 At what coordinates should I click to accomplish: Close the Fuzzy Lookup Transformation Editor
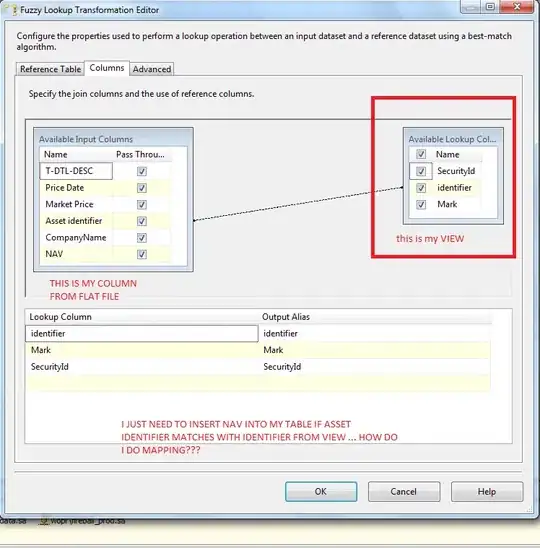coord(517,7)
